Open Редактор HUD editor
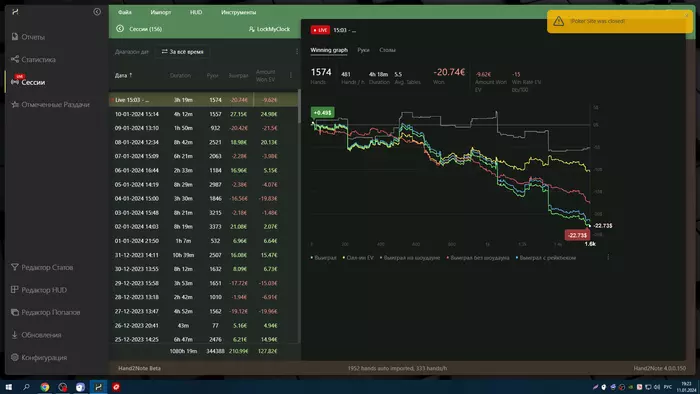Viewport: 700px width, 394px height. (39, 290)
